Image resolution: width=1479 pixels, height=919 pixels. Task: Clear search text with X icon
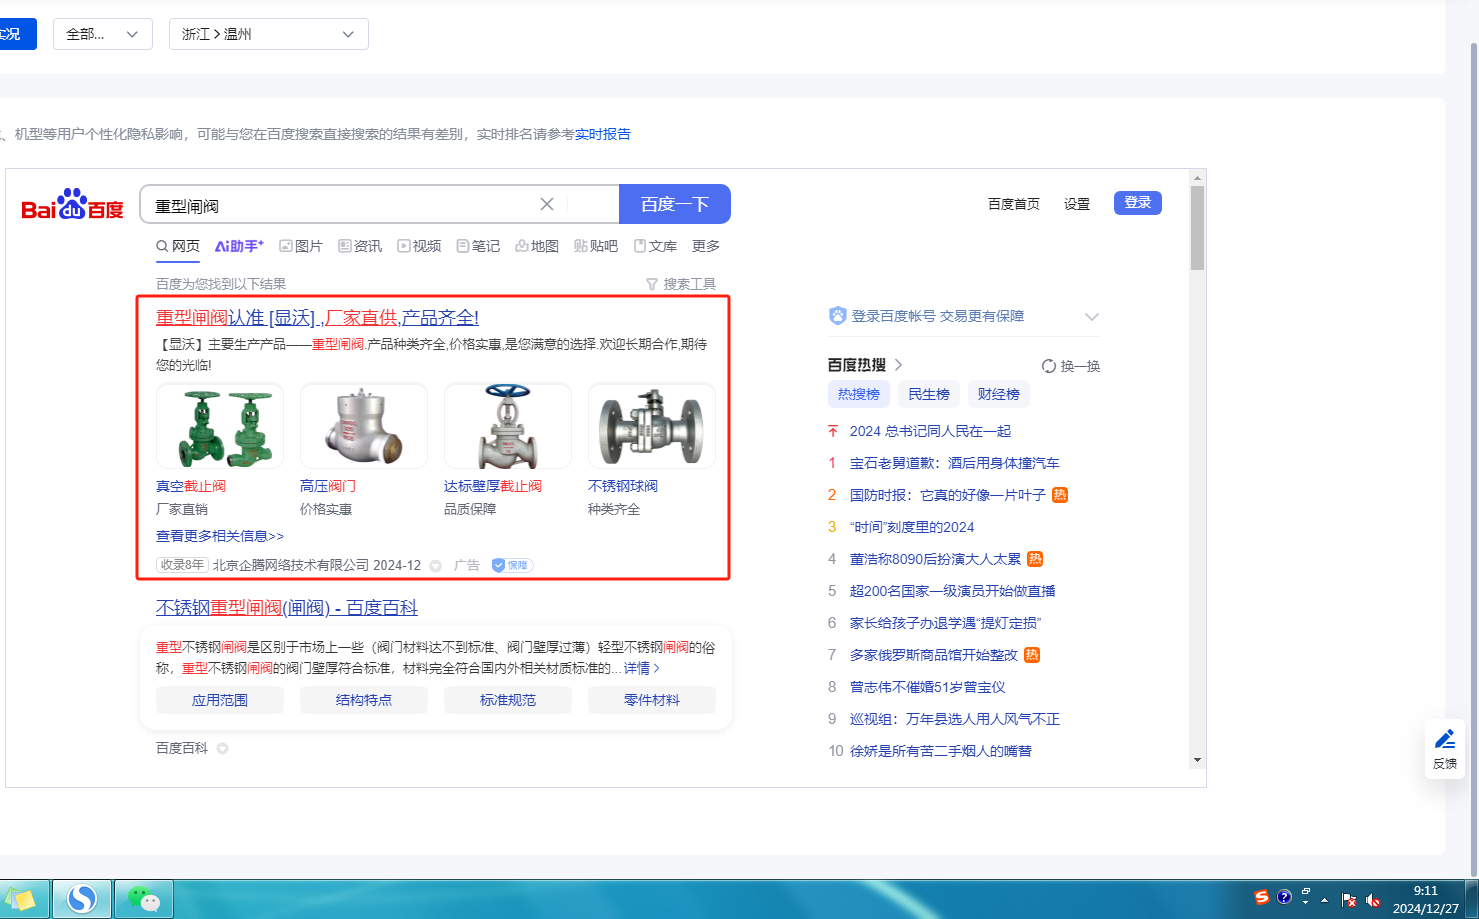tap(547, 204)
